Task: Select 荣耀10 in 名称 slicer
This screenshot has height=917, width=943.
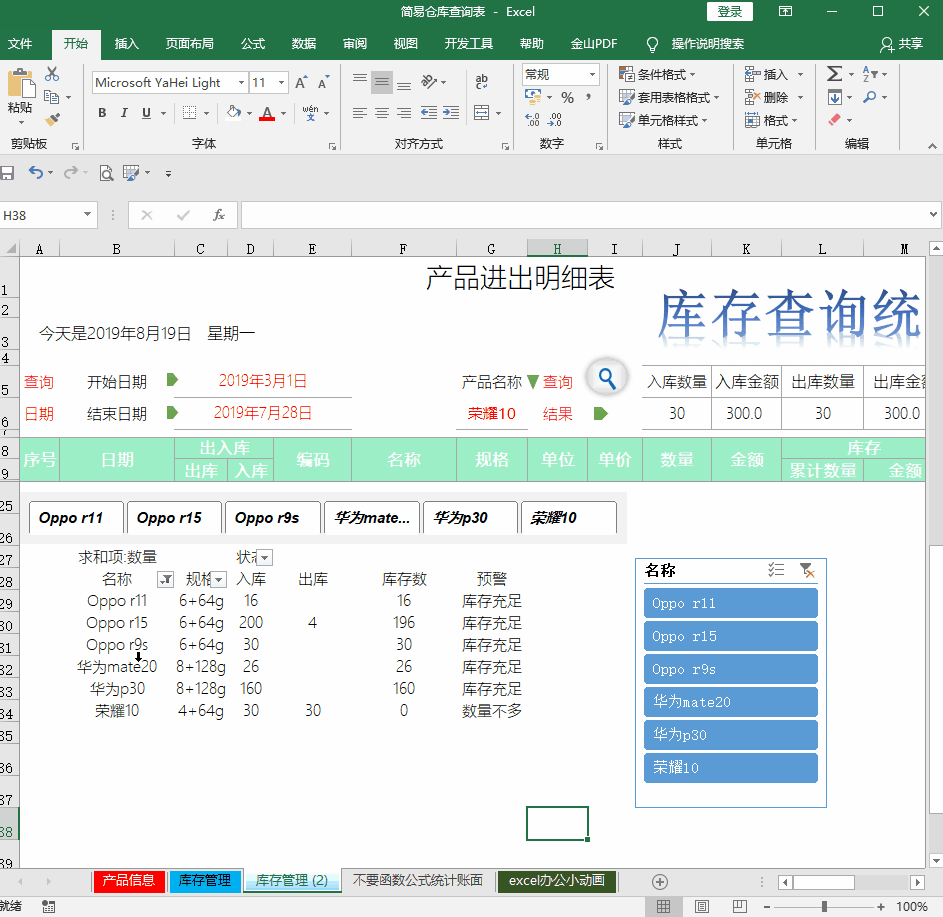Action: (x=731, y=767)
